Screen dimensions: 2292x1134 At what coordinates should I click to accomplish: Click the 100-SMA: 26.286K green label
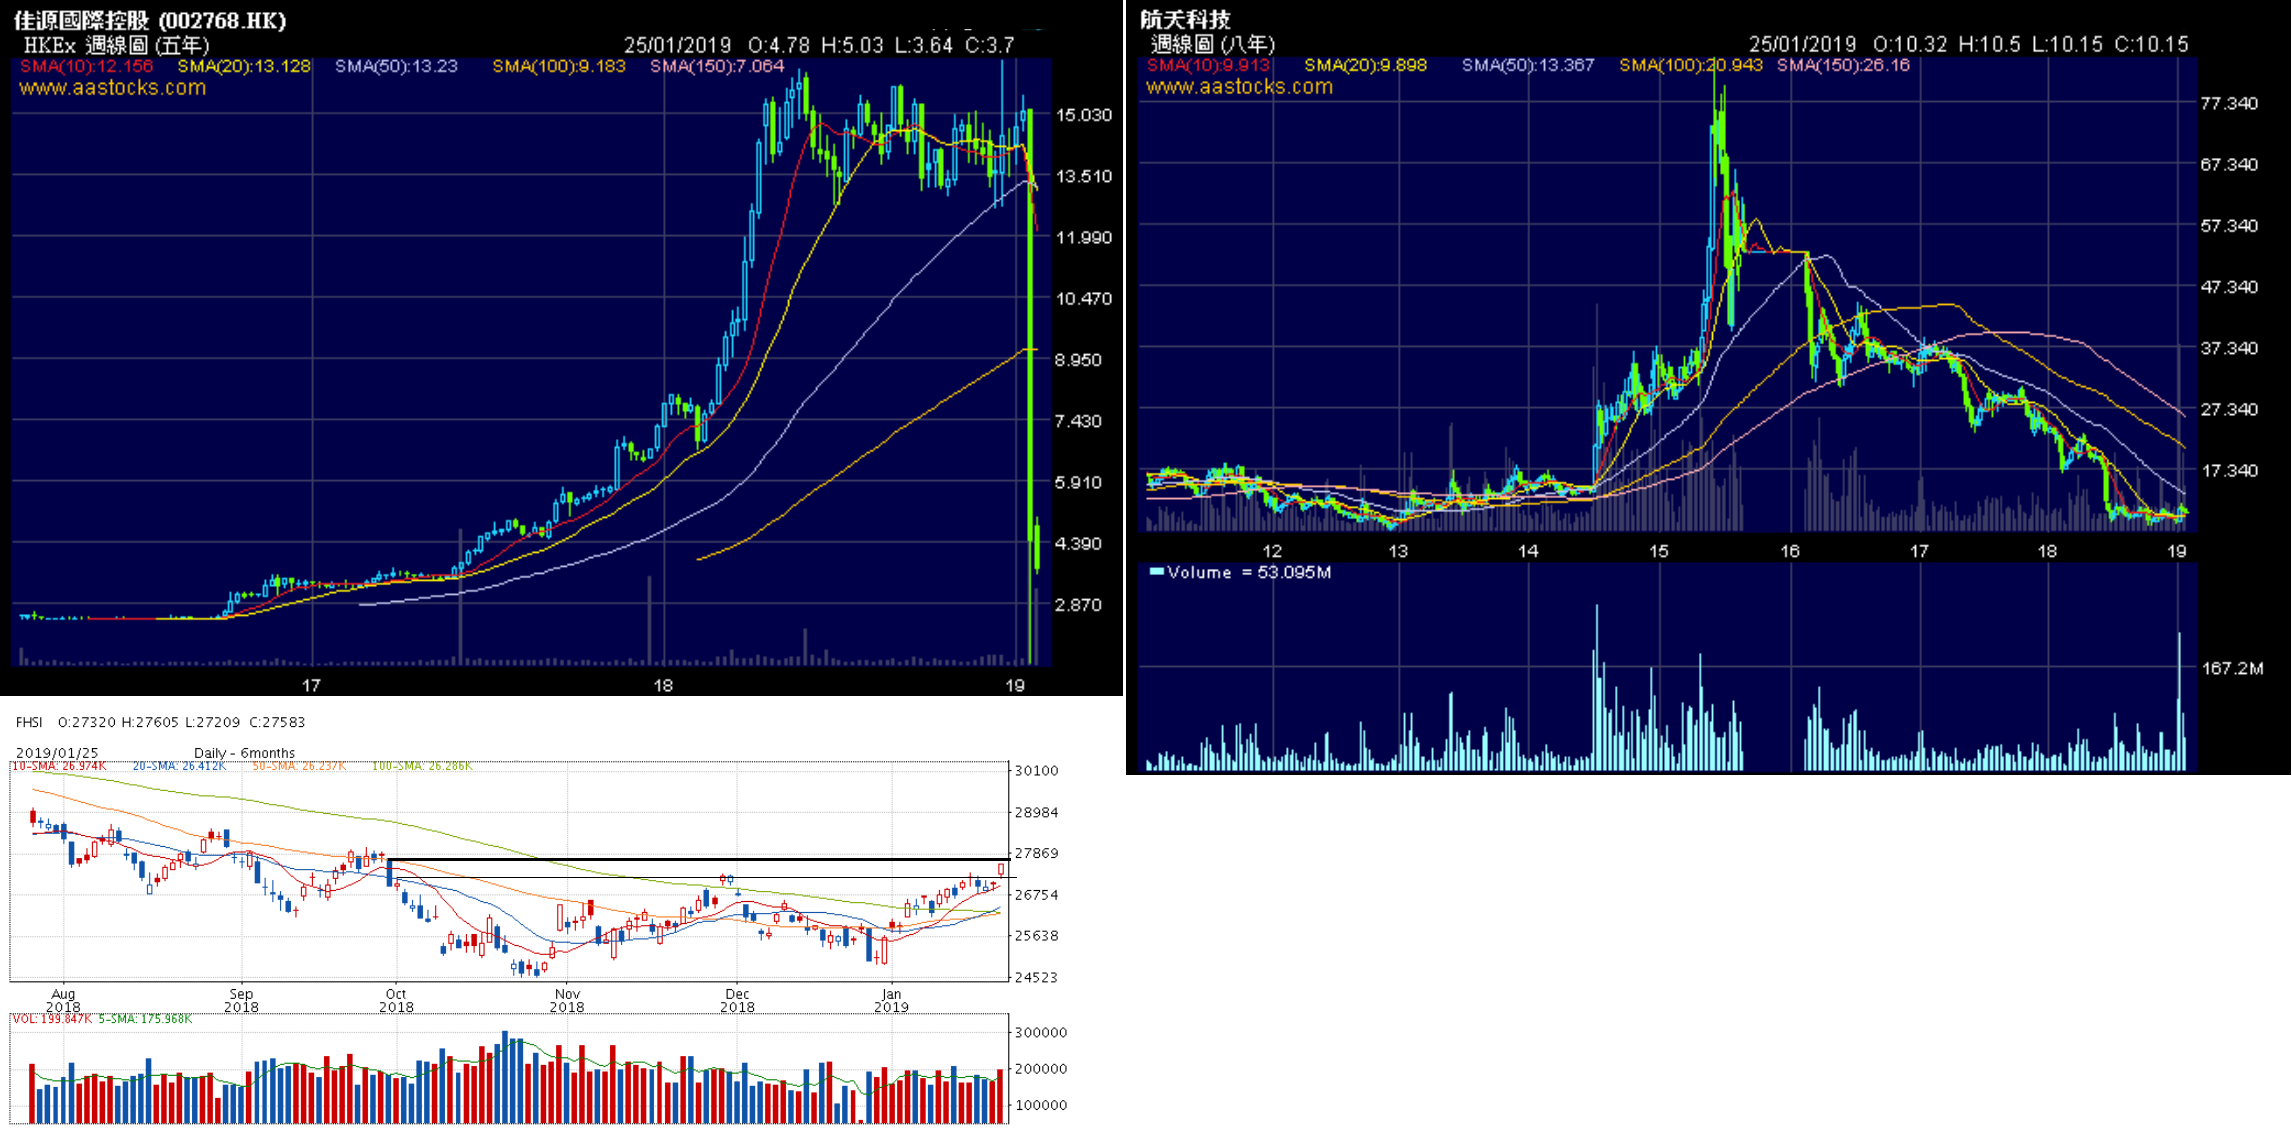point(421,766)
